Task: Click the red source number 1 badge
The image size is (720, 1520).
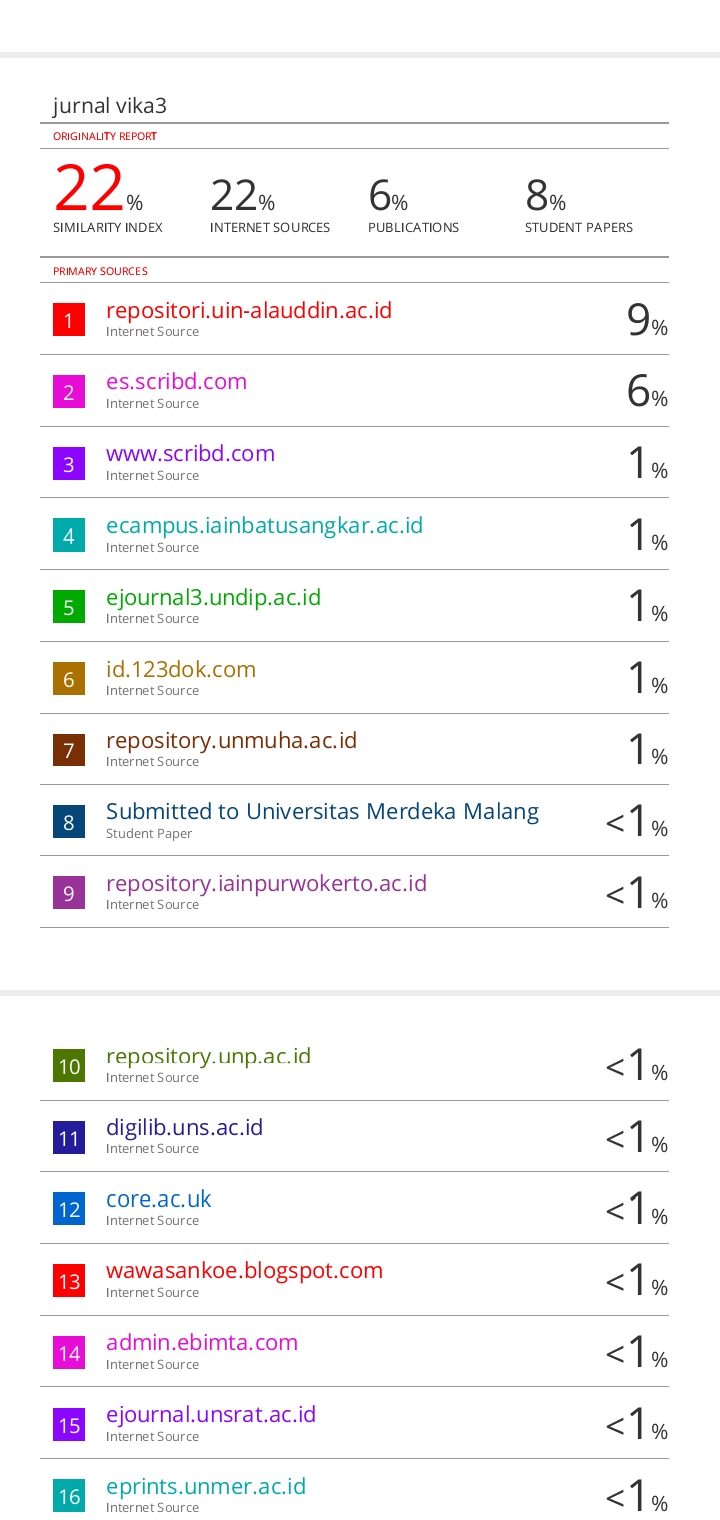Action: pyautogui.click(x=69, y=319)
